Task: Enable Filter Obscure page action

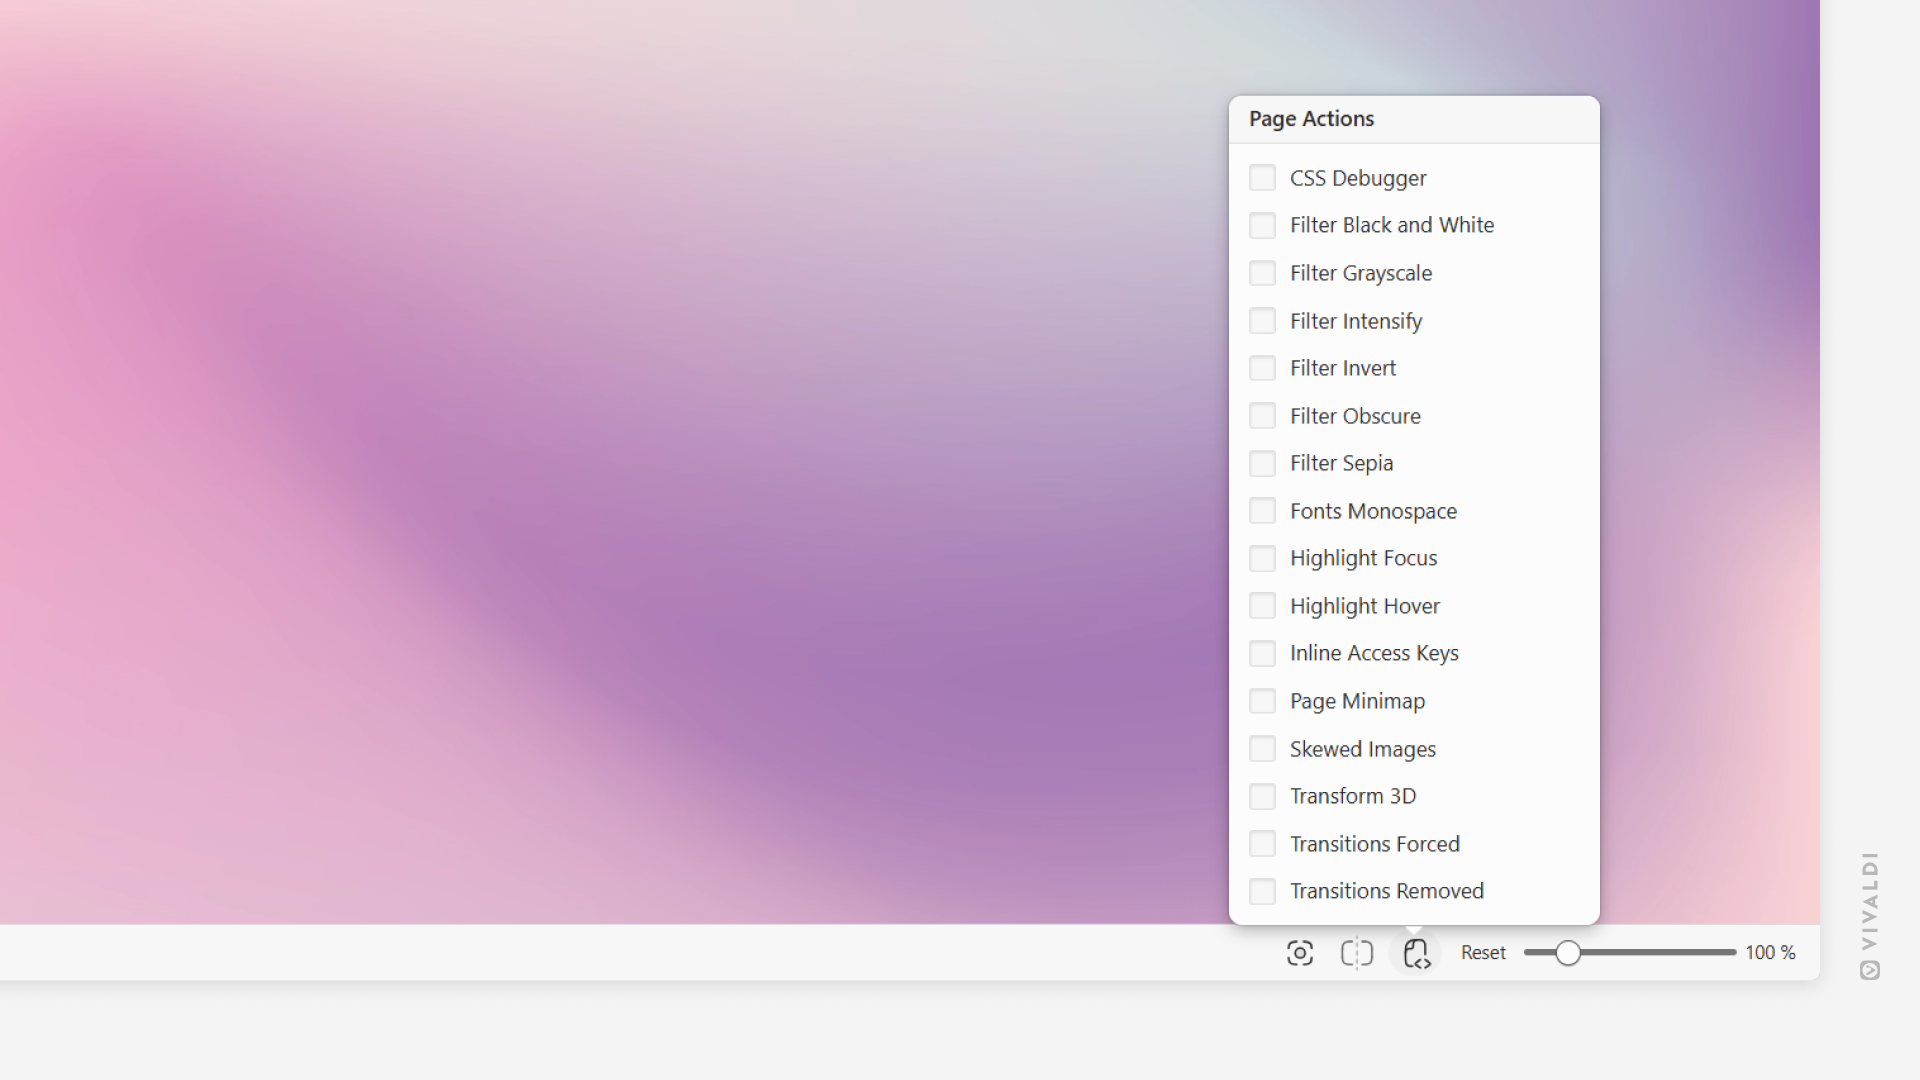Action: coord(1262,416)
